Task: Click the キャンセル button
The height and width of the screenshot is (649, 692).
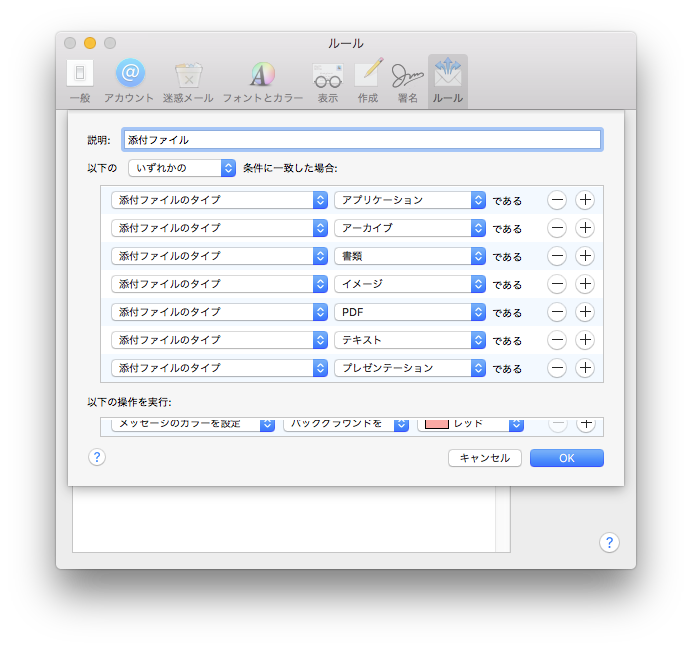Action: coord(485,458)
